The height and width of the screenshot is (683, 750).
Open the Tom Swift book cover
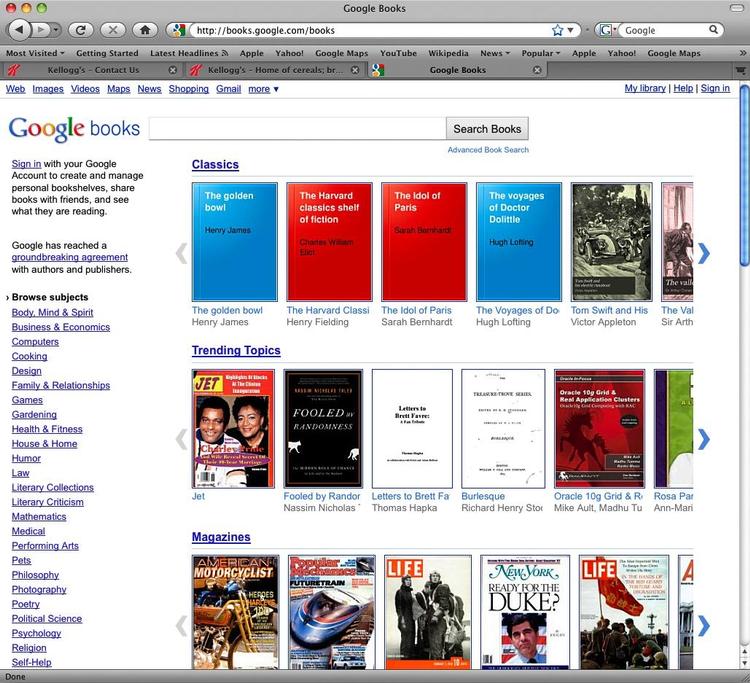click(x=611, y=242)
